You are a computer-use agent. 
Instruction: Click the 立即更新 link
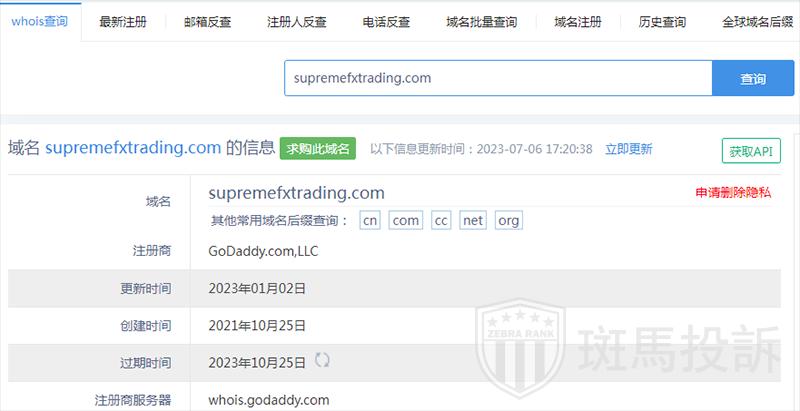[629, 149]
